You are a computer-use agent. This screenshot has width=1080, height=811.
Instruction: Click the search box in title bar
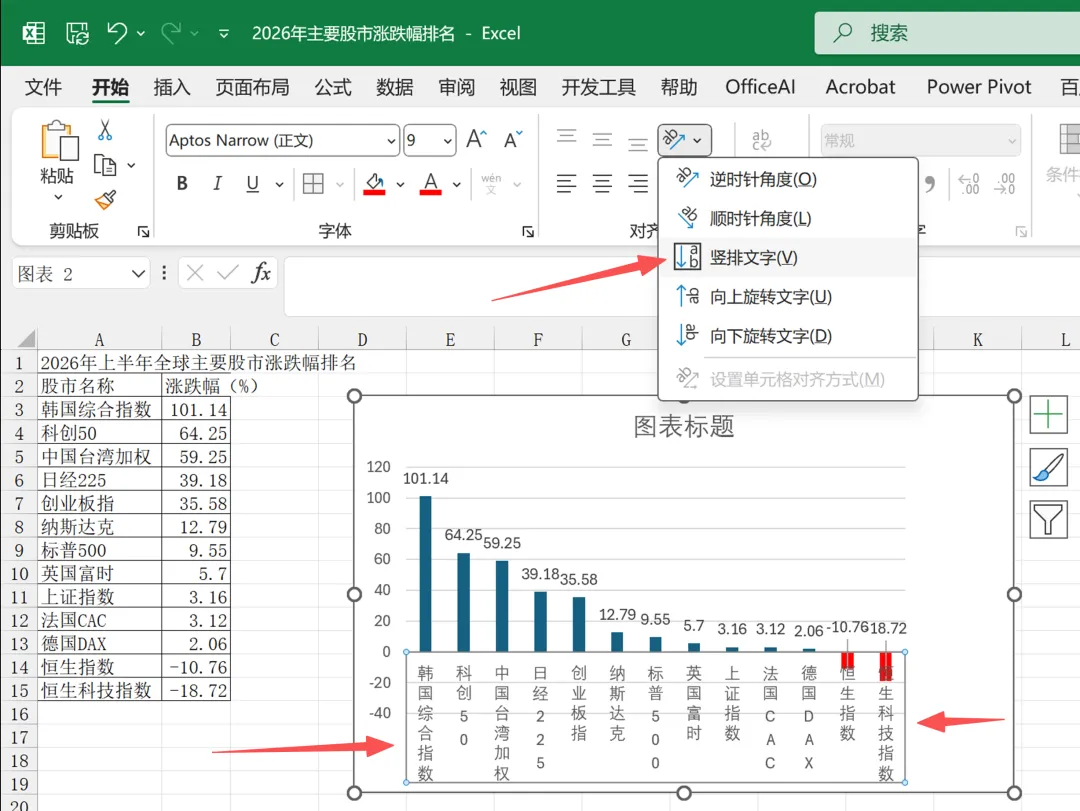click(947, 33)
